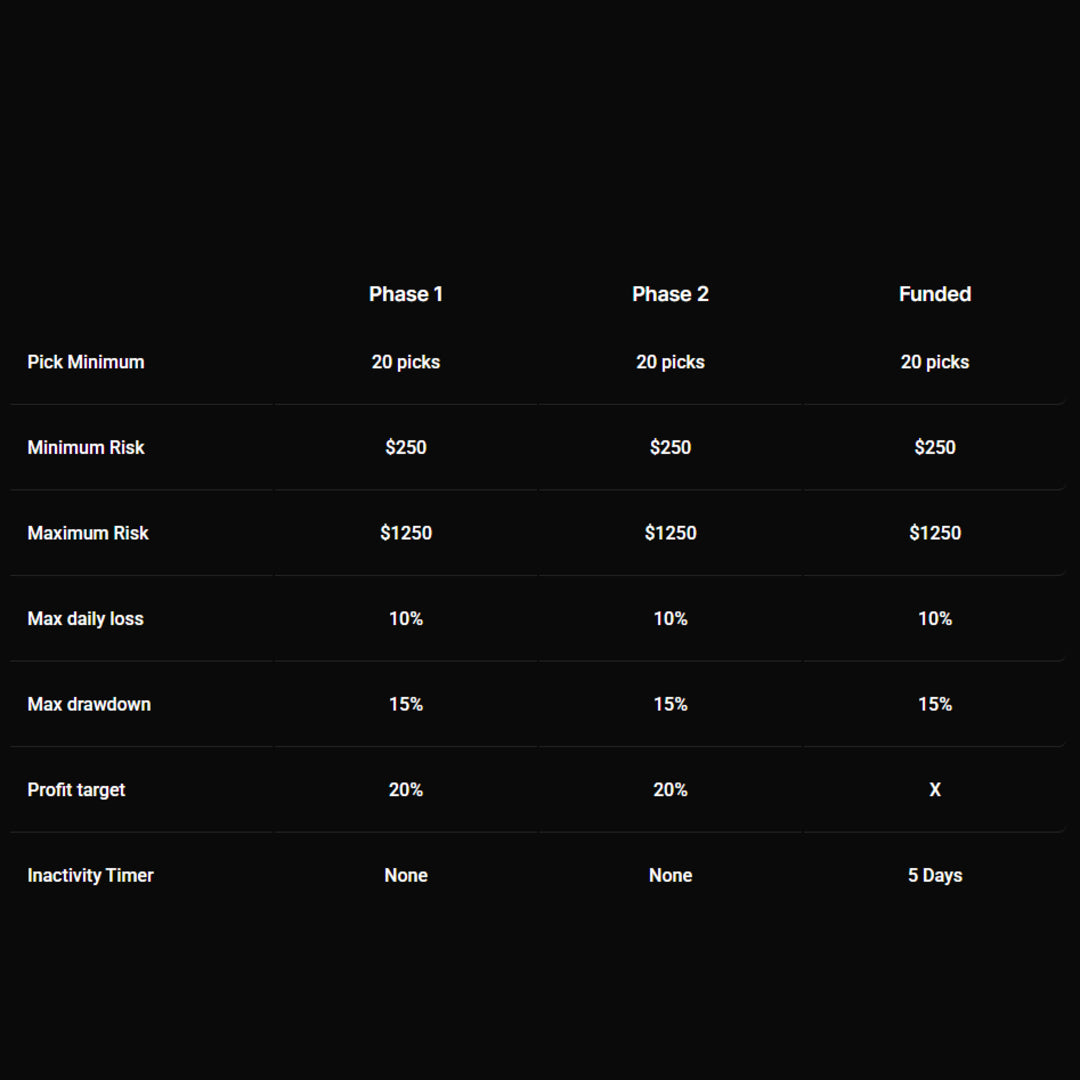
Task: Select the Profit target row label
Action: 76,790
